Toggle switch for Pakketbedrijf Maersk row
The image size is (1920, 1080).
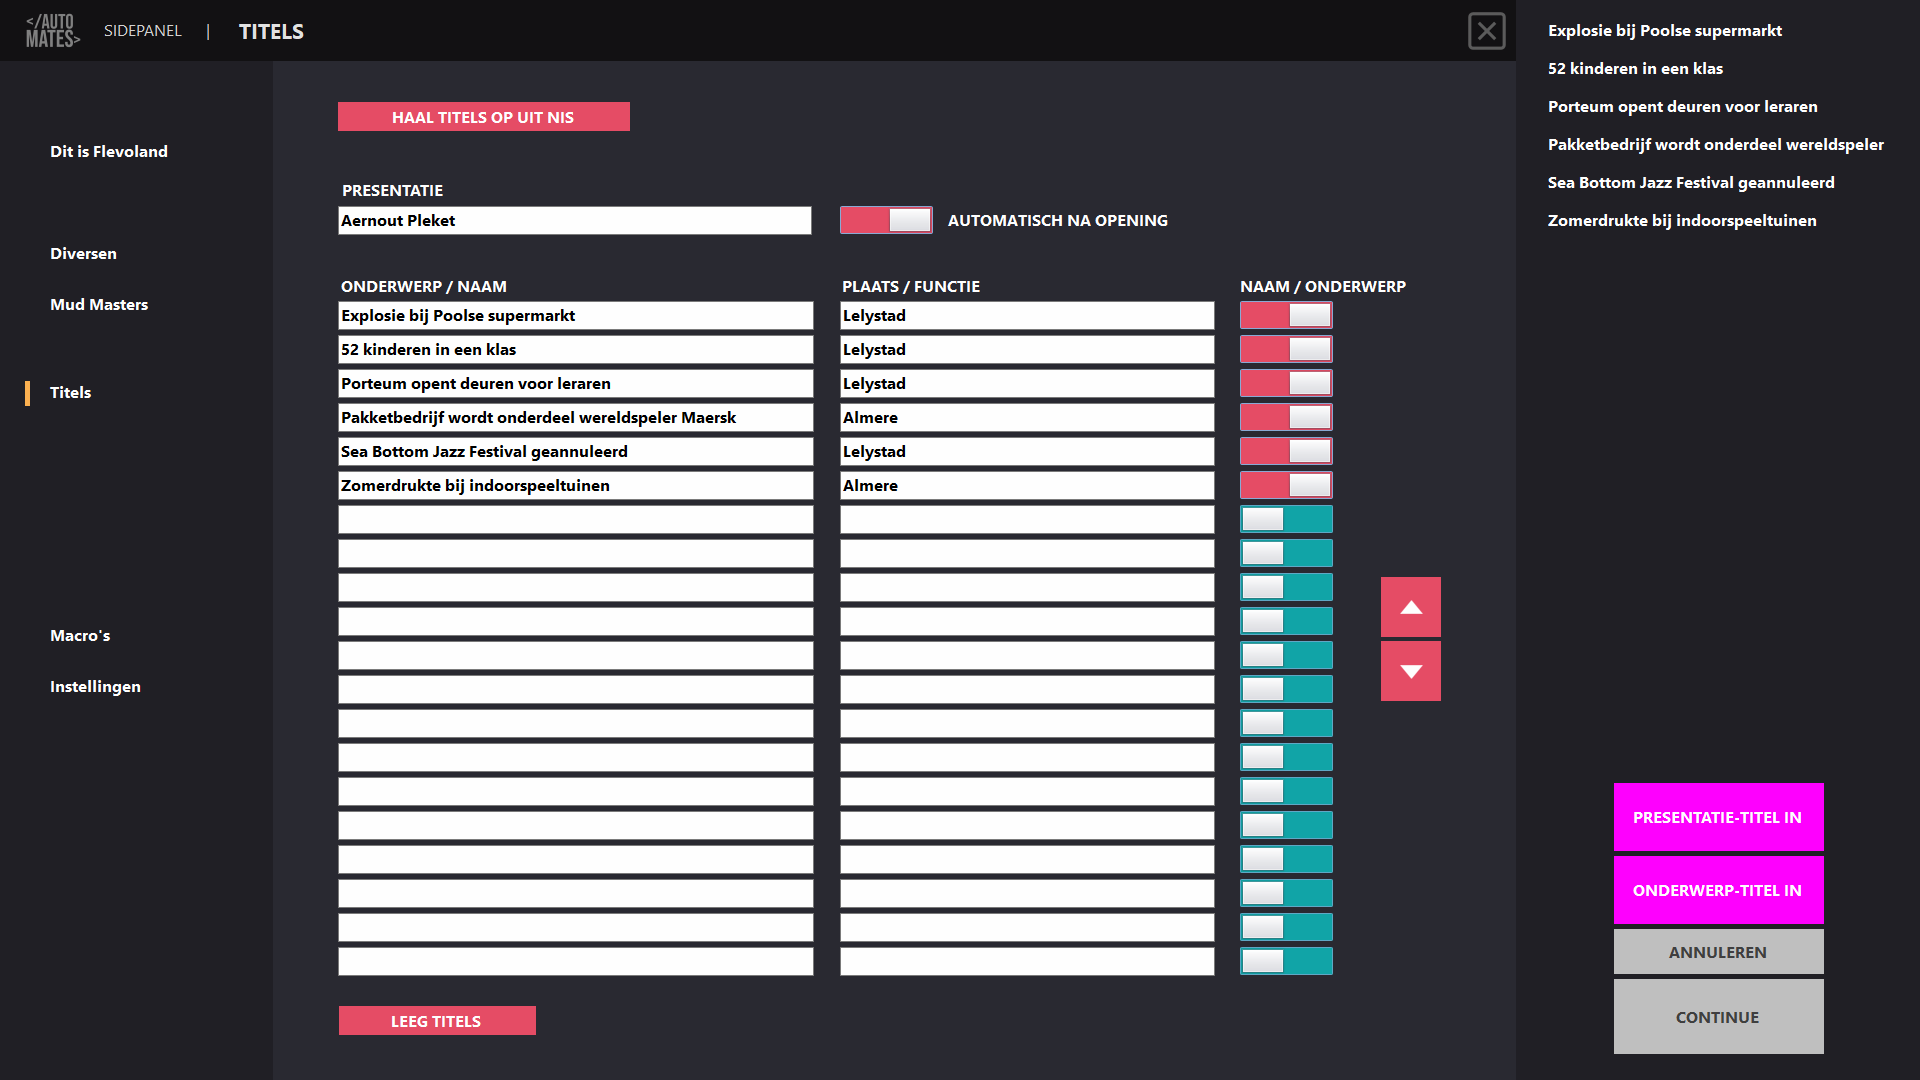coord(1286,417)
